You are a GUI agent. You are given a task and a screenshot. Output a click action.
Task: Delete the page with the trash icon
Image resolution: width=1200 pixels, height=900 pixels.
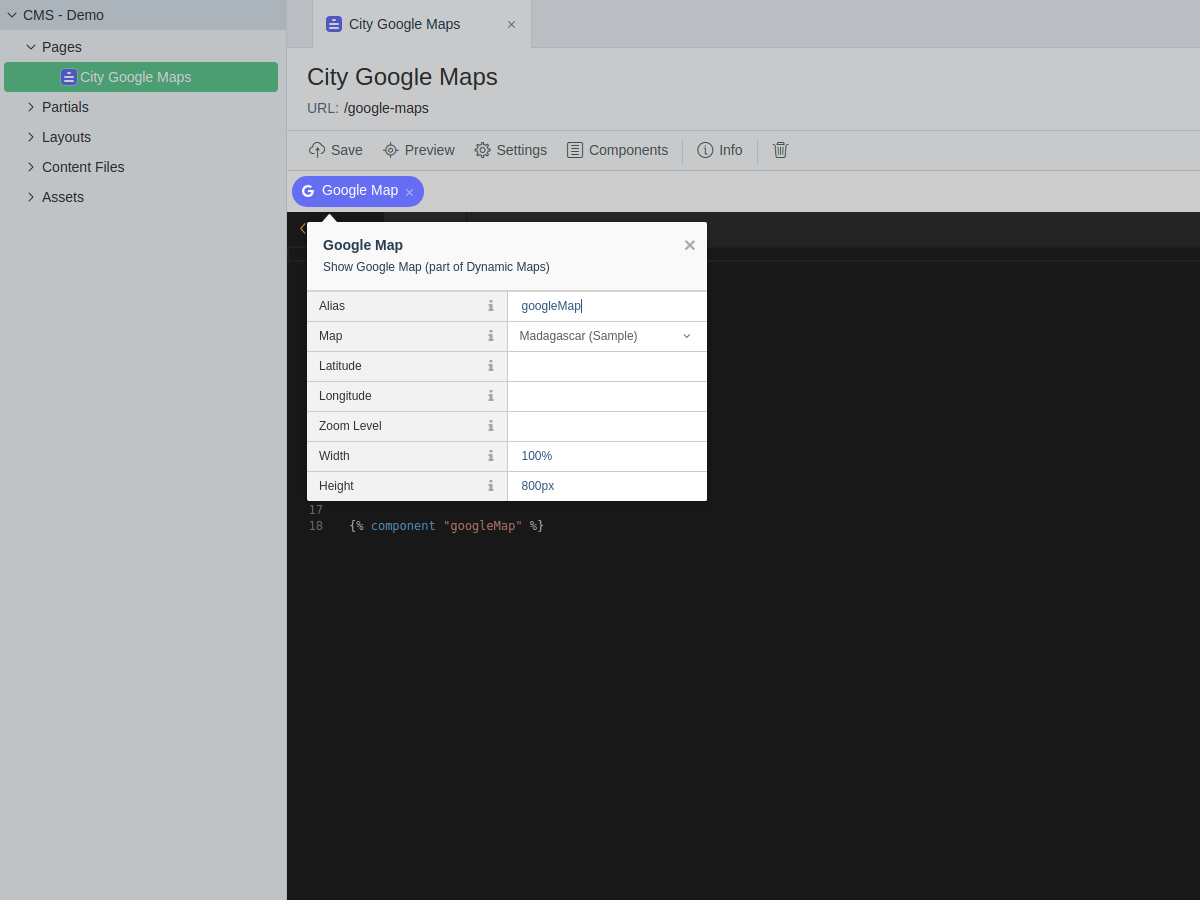[780, 150]
